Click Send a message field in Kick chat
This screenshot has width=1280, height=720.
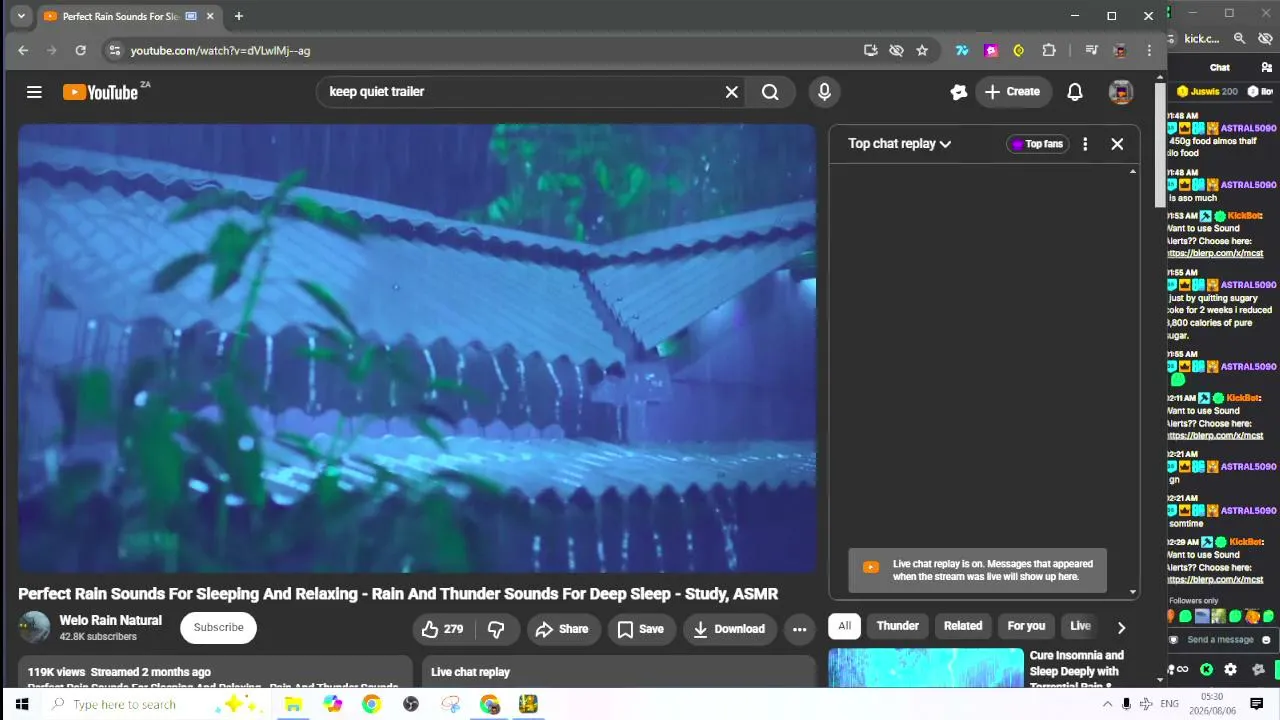1219,640
